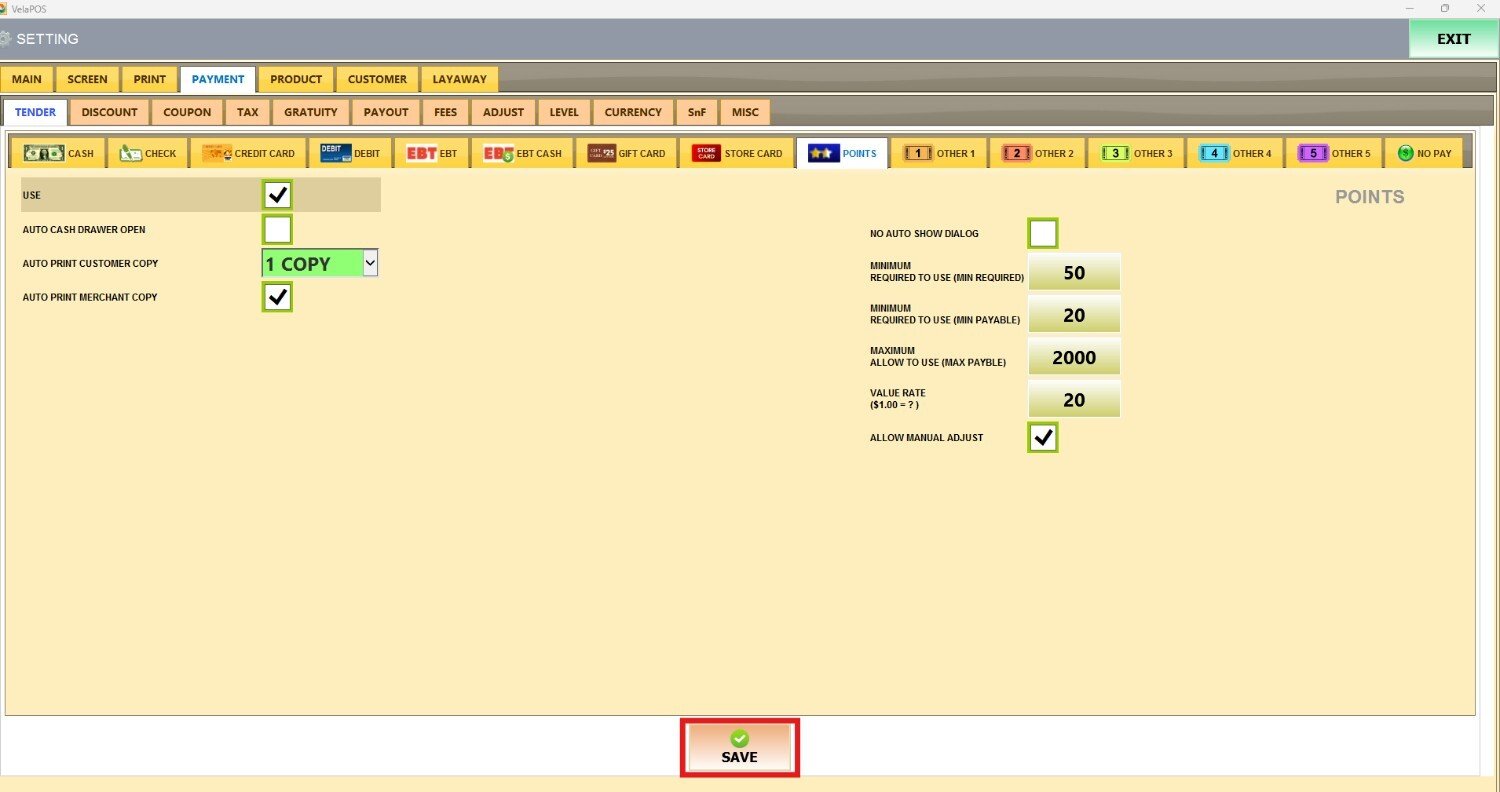Expand Auto Print Customer Copy dropdown

tap(370, 264)
